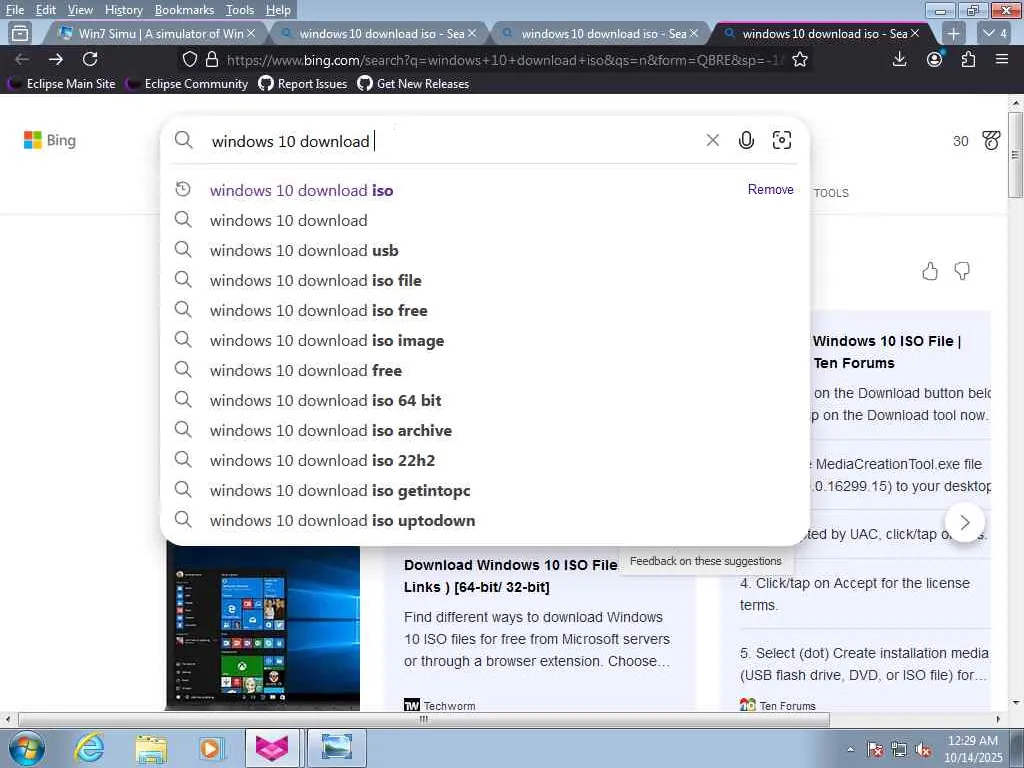Click the horizontal scrollbar thumb

click(424, 719)
